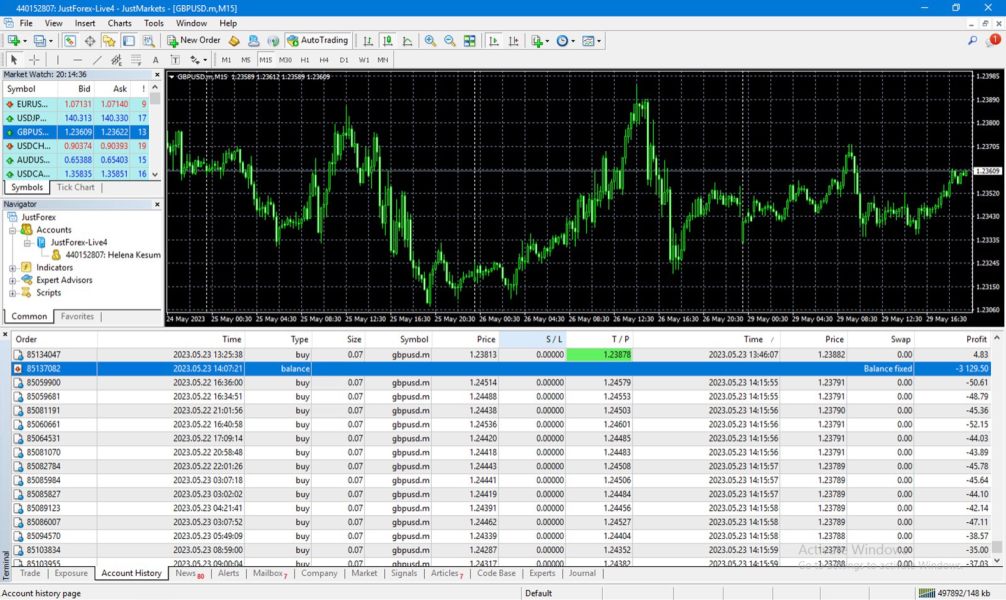Screen dimensions: 1006x600
Task: Open the search magnifier icon at top right
Action: 973,41
